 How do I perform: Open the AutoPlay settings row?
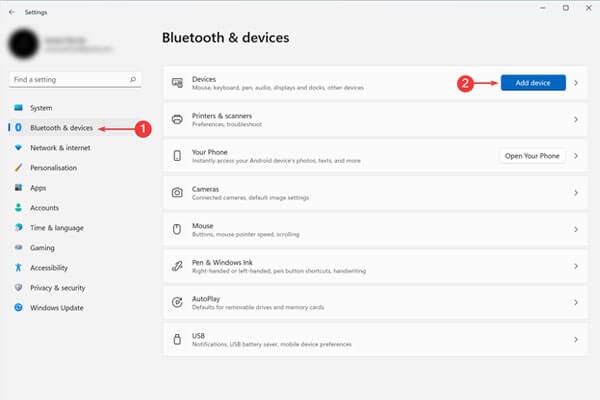pyautogui.click(x=370, y=301)
